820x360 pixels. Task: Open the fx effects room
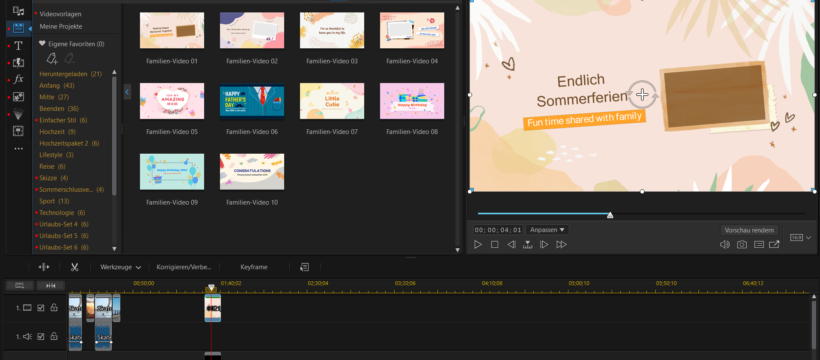18,80
